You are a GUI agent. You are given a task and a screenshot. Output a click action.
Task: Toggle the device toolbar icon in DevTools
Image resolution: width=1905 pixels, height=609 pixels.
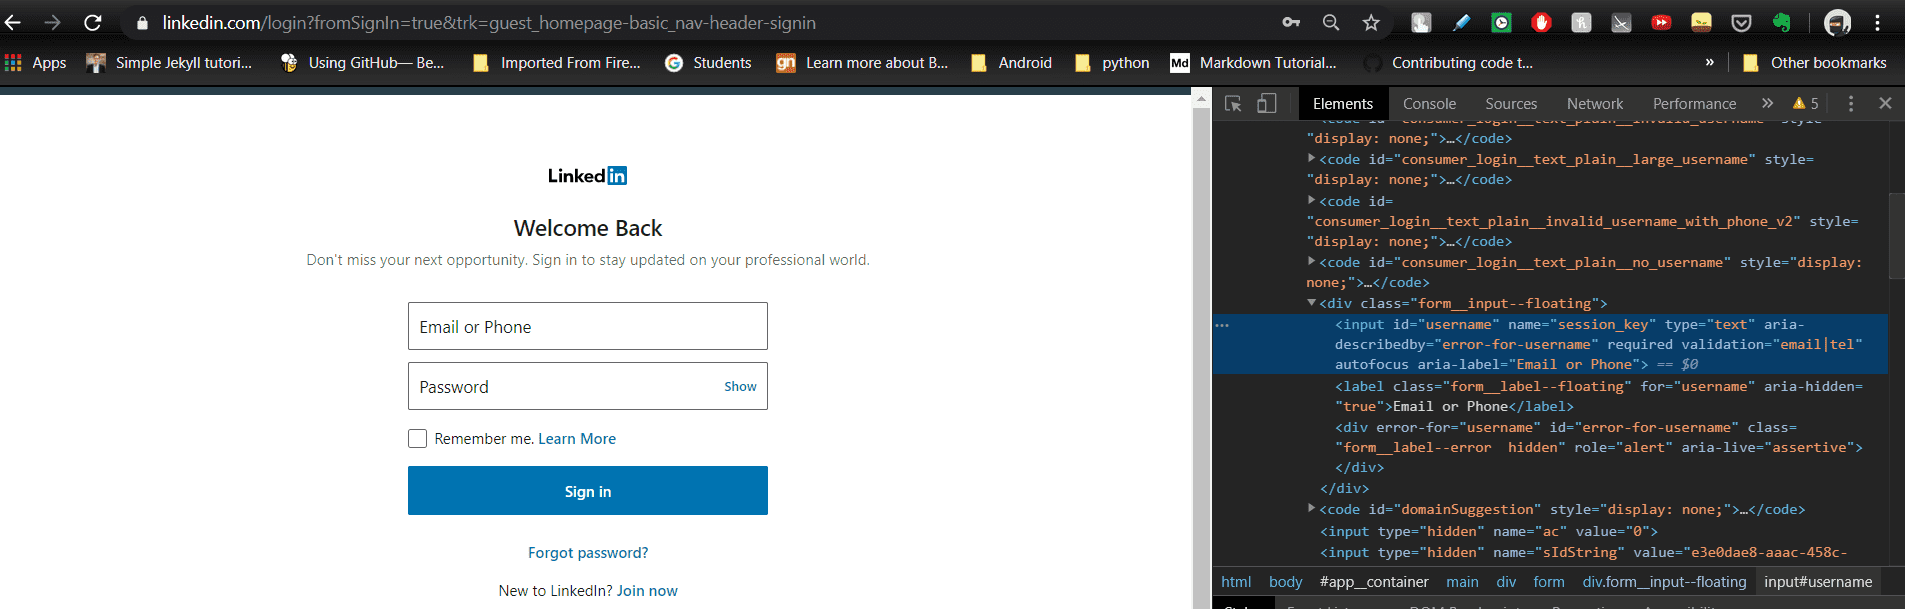(x=1267, y=103)
